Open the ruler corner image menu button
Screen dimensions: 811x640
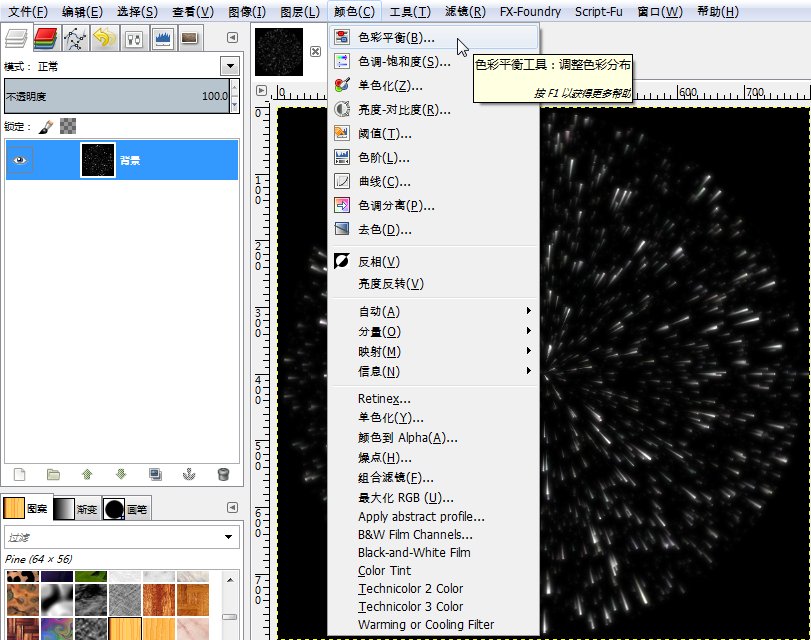261,91
